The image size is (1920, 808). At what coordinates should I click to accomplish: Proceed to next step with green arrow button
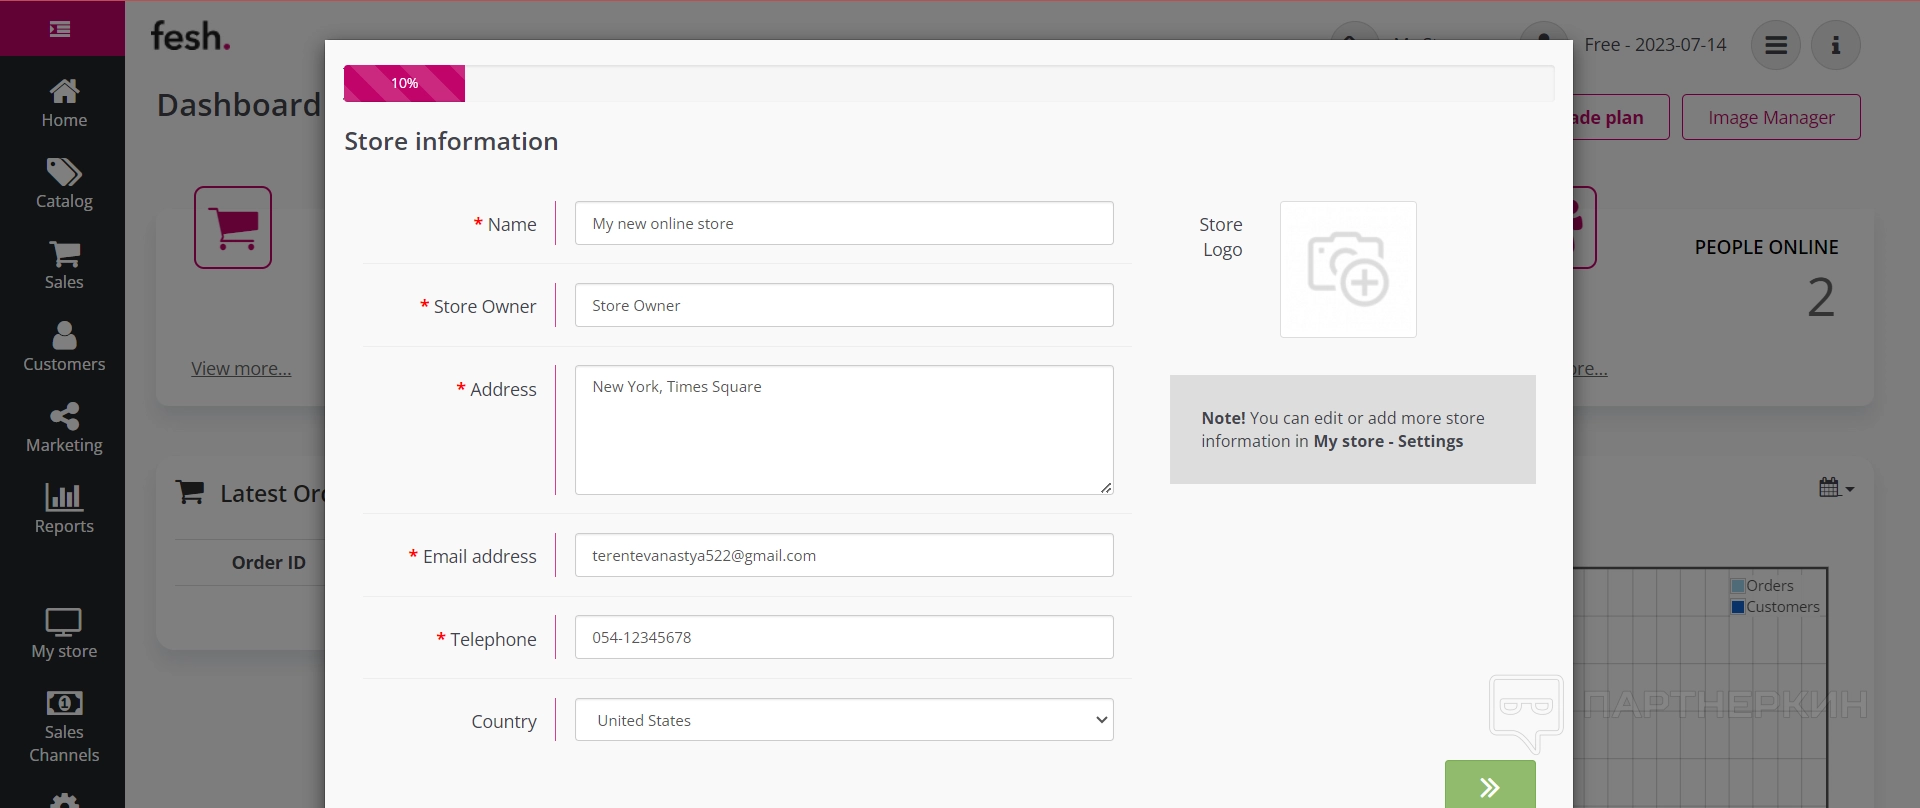point(1490,786)
